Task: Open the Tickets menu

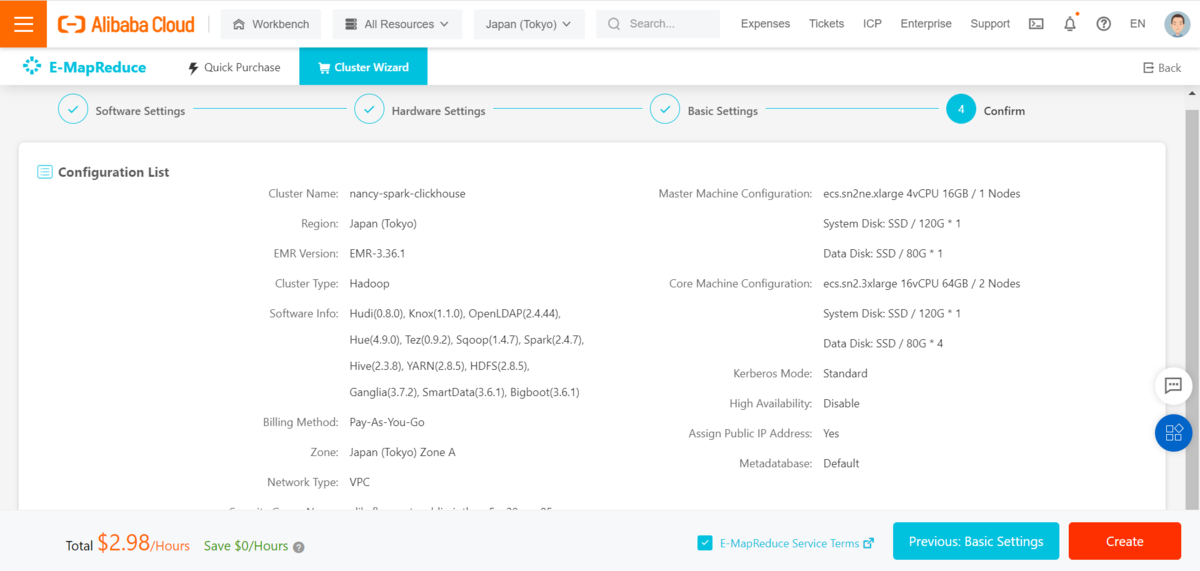Action: (x=826, y=24)
